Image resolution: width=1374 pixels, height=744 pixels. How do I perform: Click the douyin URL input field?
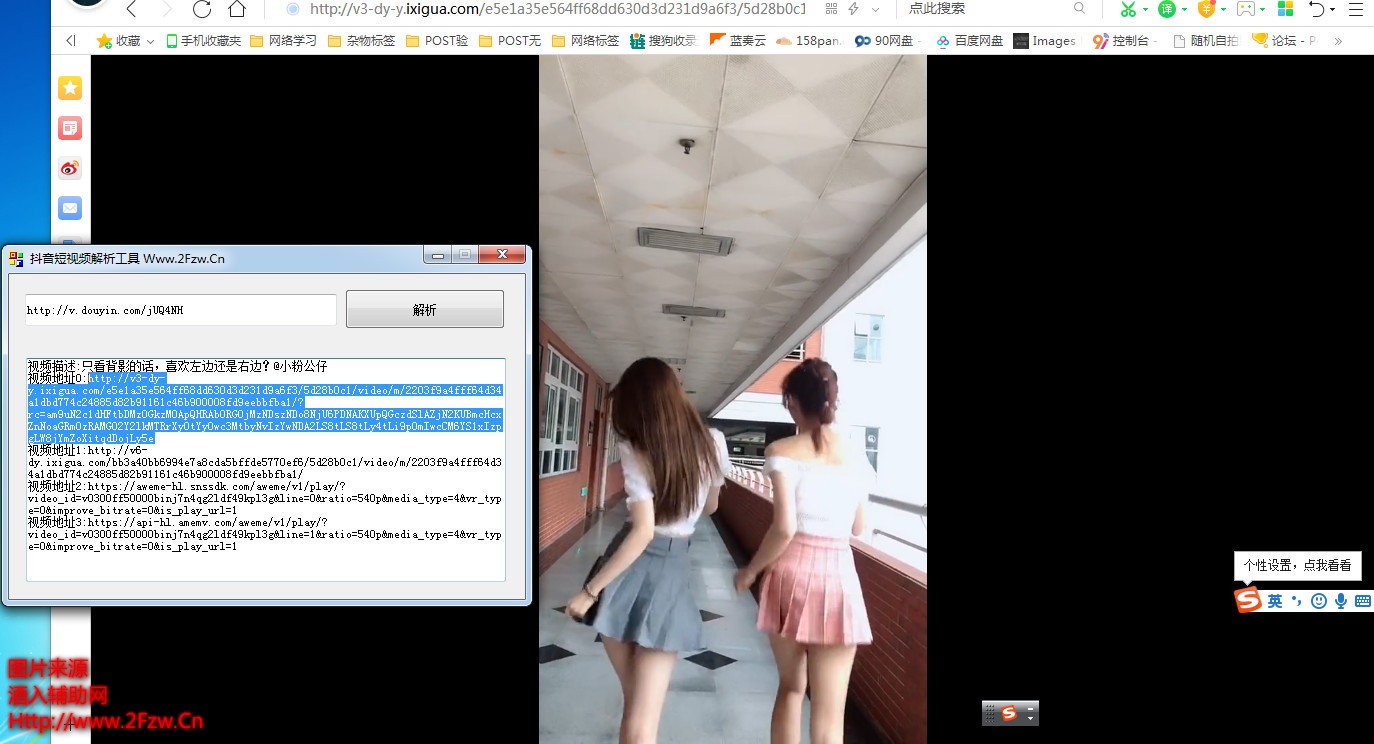180,310
